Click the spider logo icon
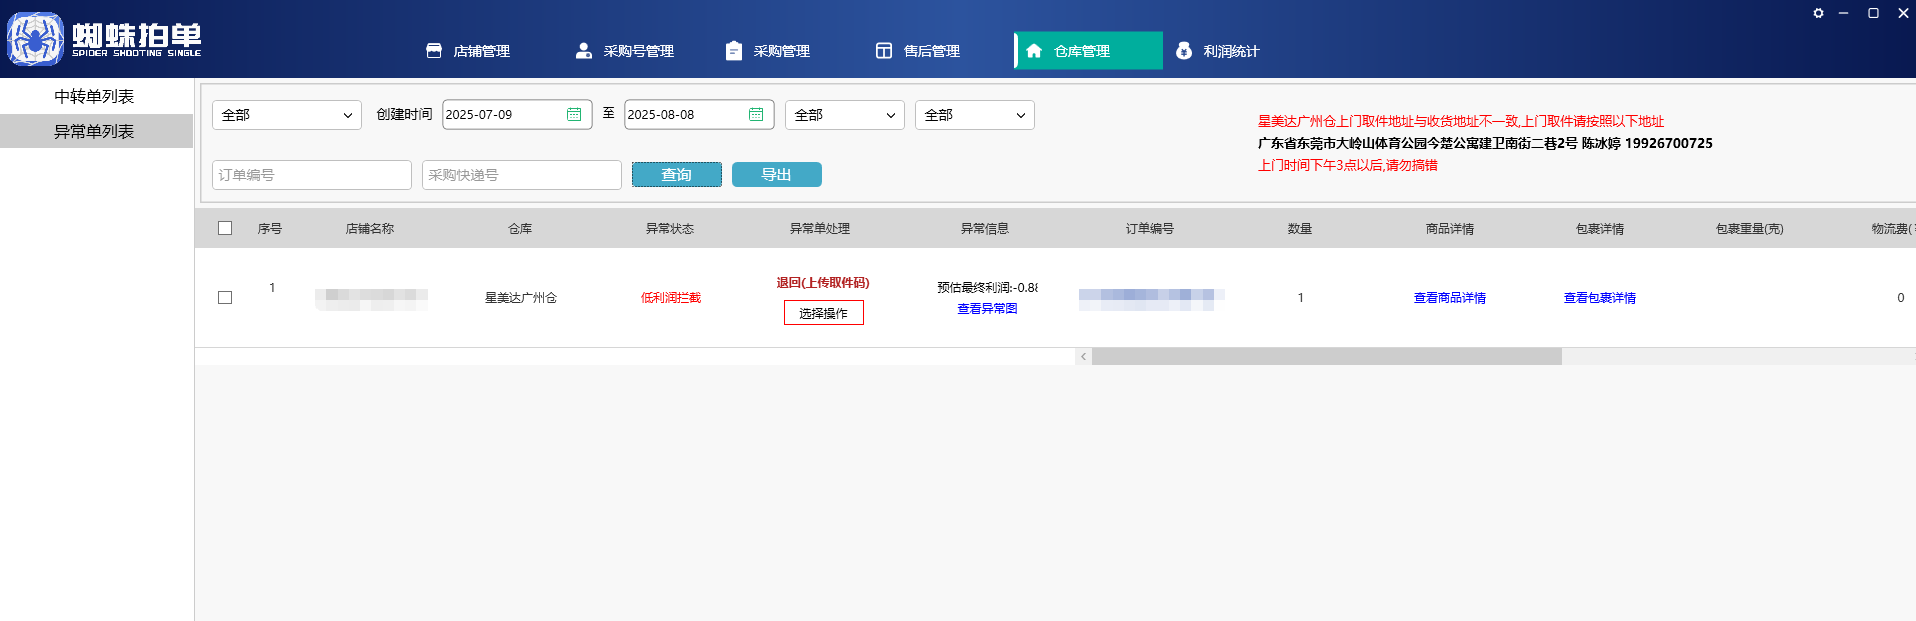 (35, 39)
